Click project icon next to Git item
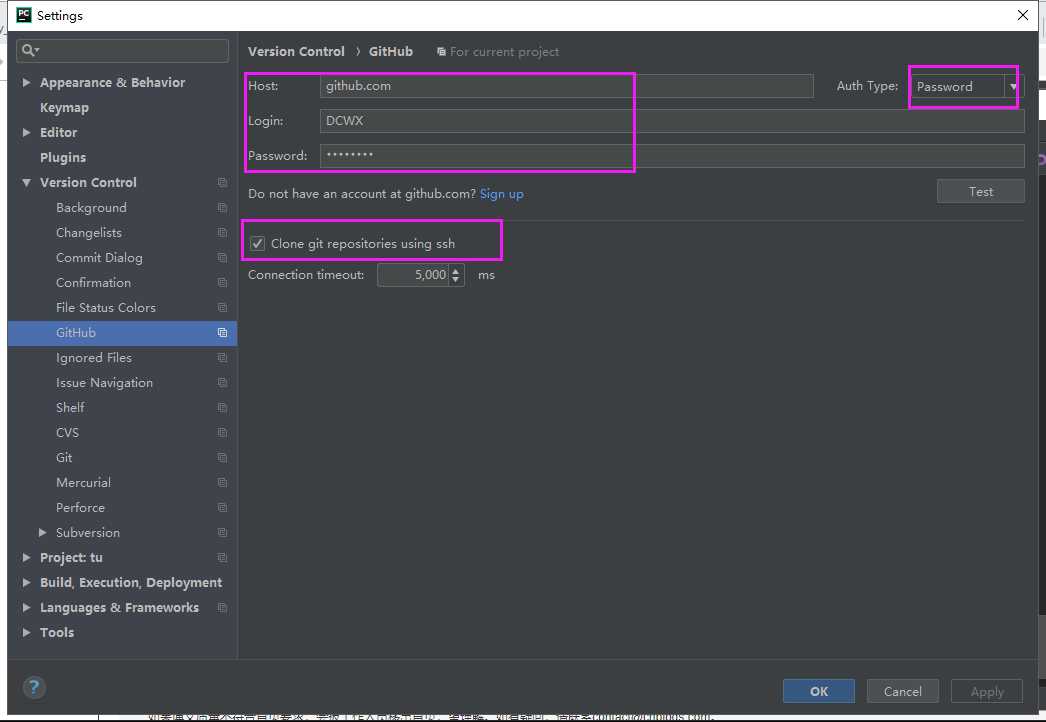Image resolution: width=1046 pixels, height=722 pixels. pos(222,458)
